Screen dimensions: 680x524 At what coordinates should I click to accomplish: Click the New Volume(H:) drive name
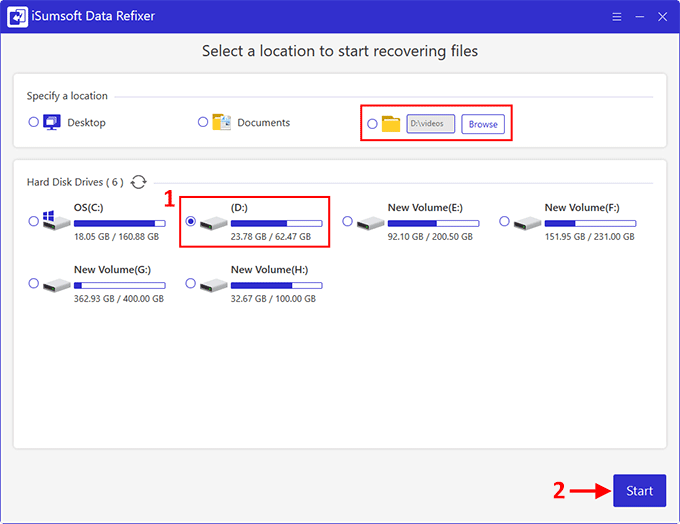270,270
